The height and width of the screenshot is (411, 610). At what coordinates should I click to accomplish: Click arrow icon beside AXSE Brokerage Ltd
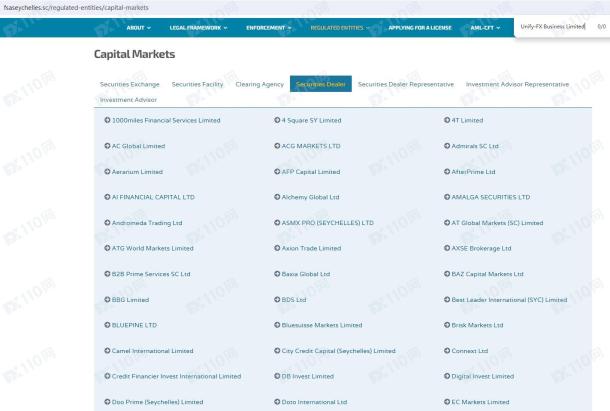pyautogui.click(x=447, y=248)
